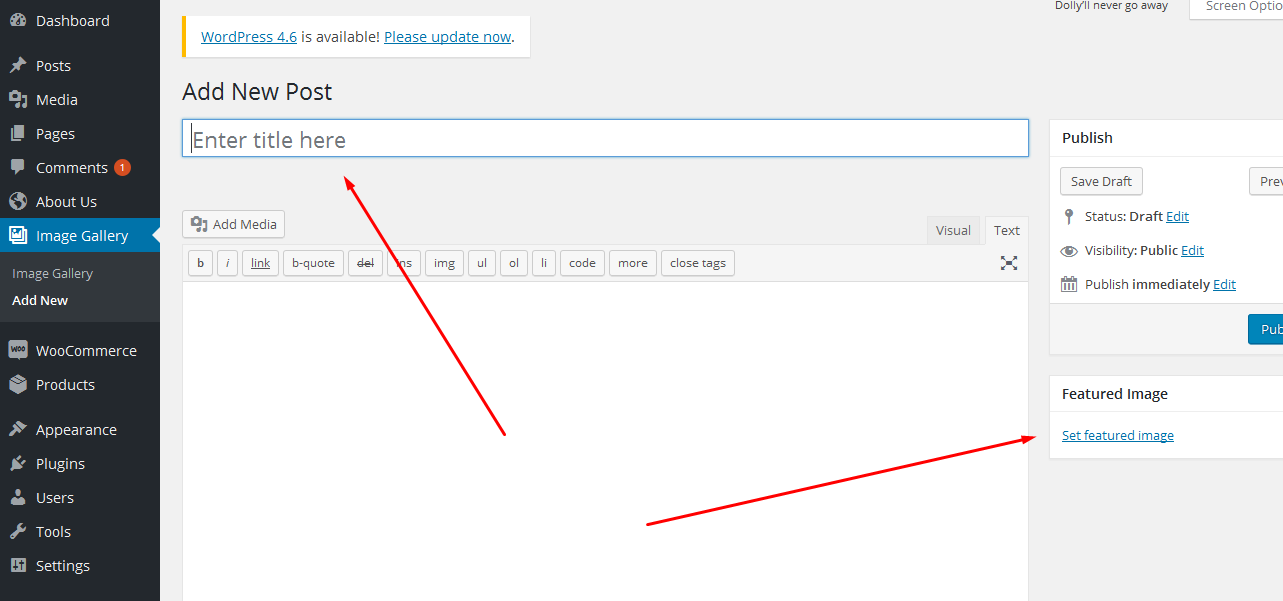Image resolution: width=1283 pixels, height=601 pixels.
Task: Click the code quicktag button
Action: 582,263
